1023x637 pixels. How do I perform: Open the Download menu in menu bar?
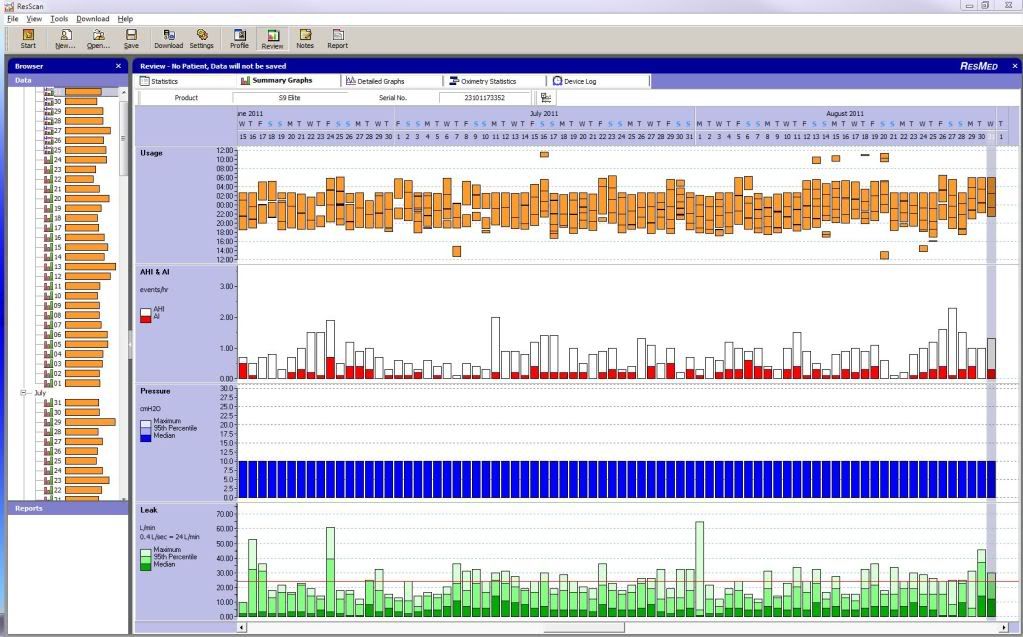[93, 19]
